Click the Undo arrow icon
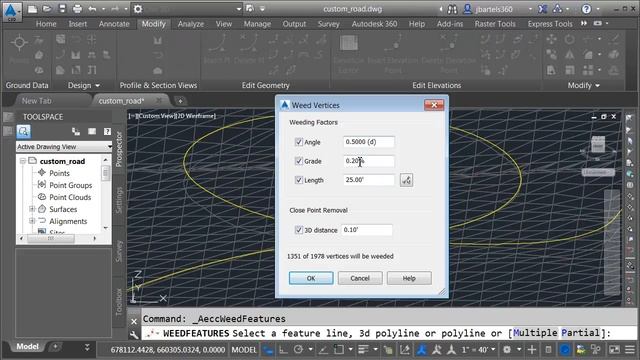This screenshot has width=640, height=360. coord(92,9)
